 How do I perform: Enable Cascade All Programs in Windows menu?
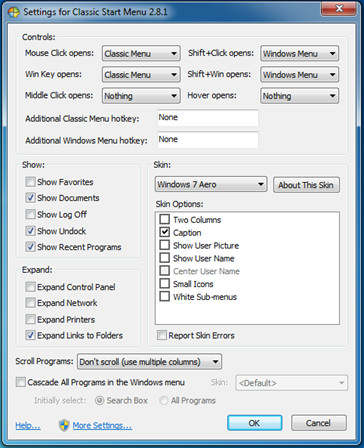[21, 382]
